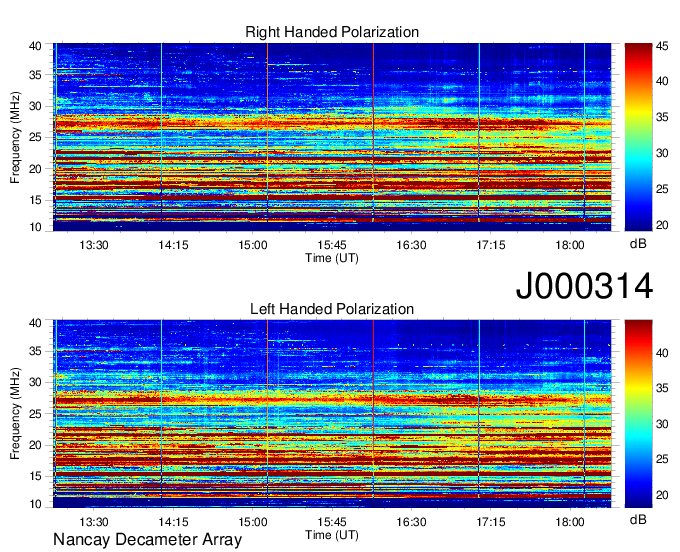Click the Right Handed Polarization spectrogram image
Image resolution: width=680 pixels, height=552 pixels.
click(332, 137)
